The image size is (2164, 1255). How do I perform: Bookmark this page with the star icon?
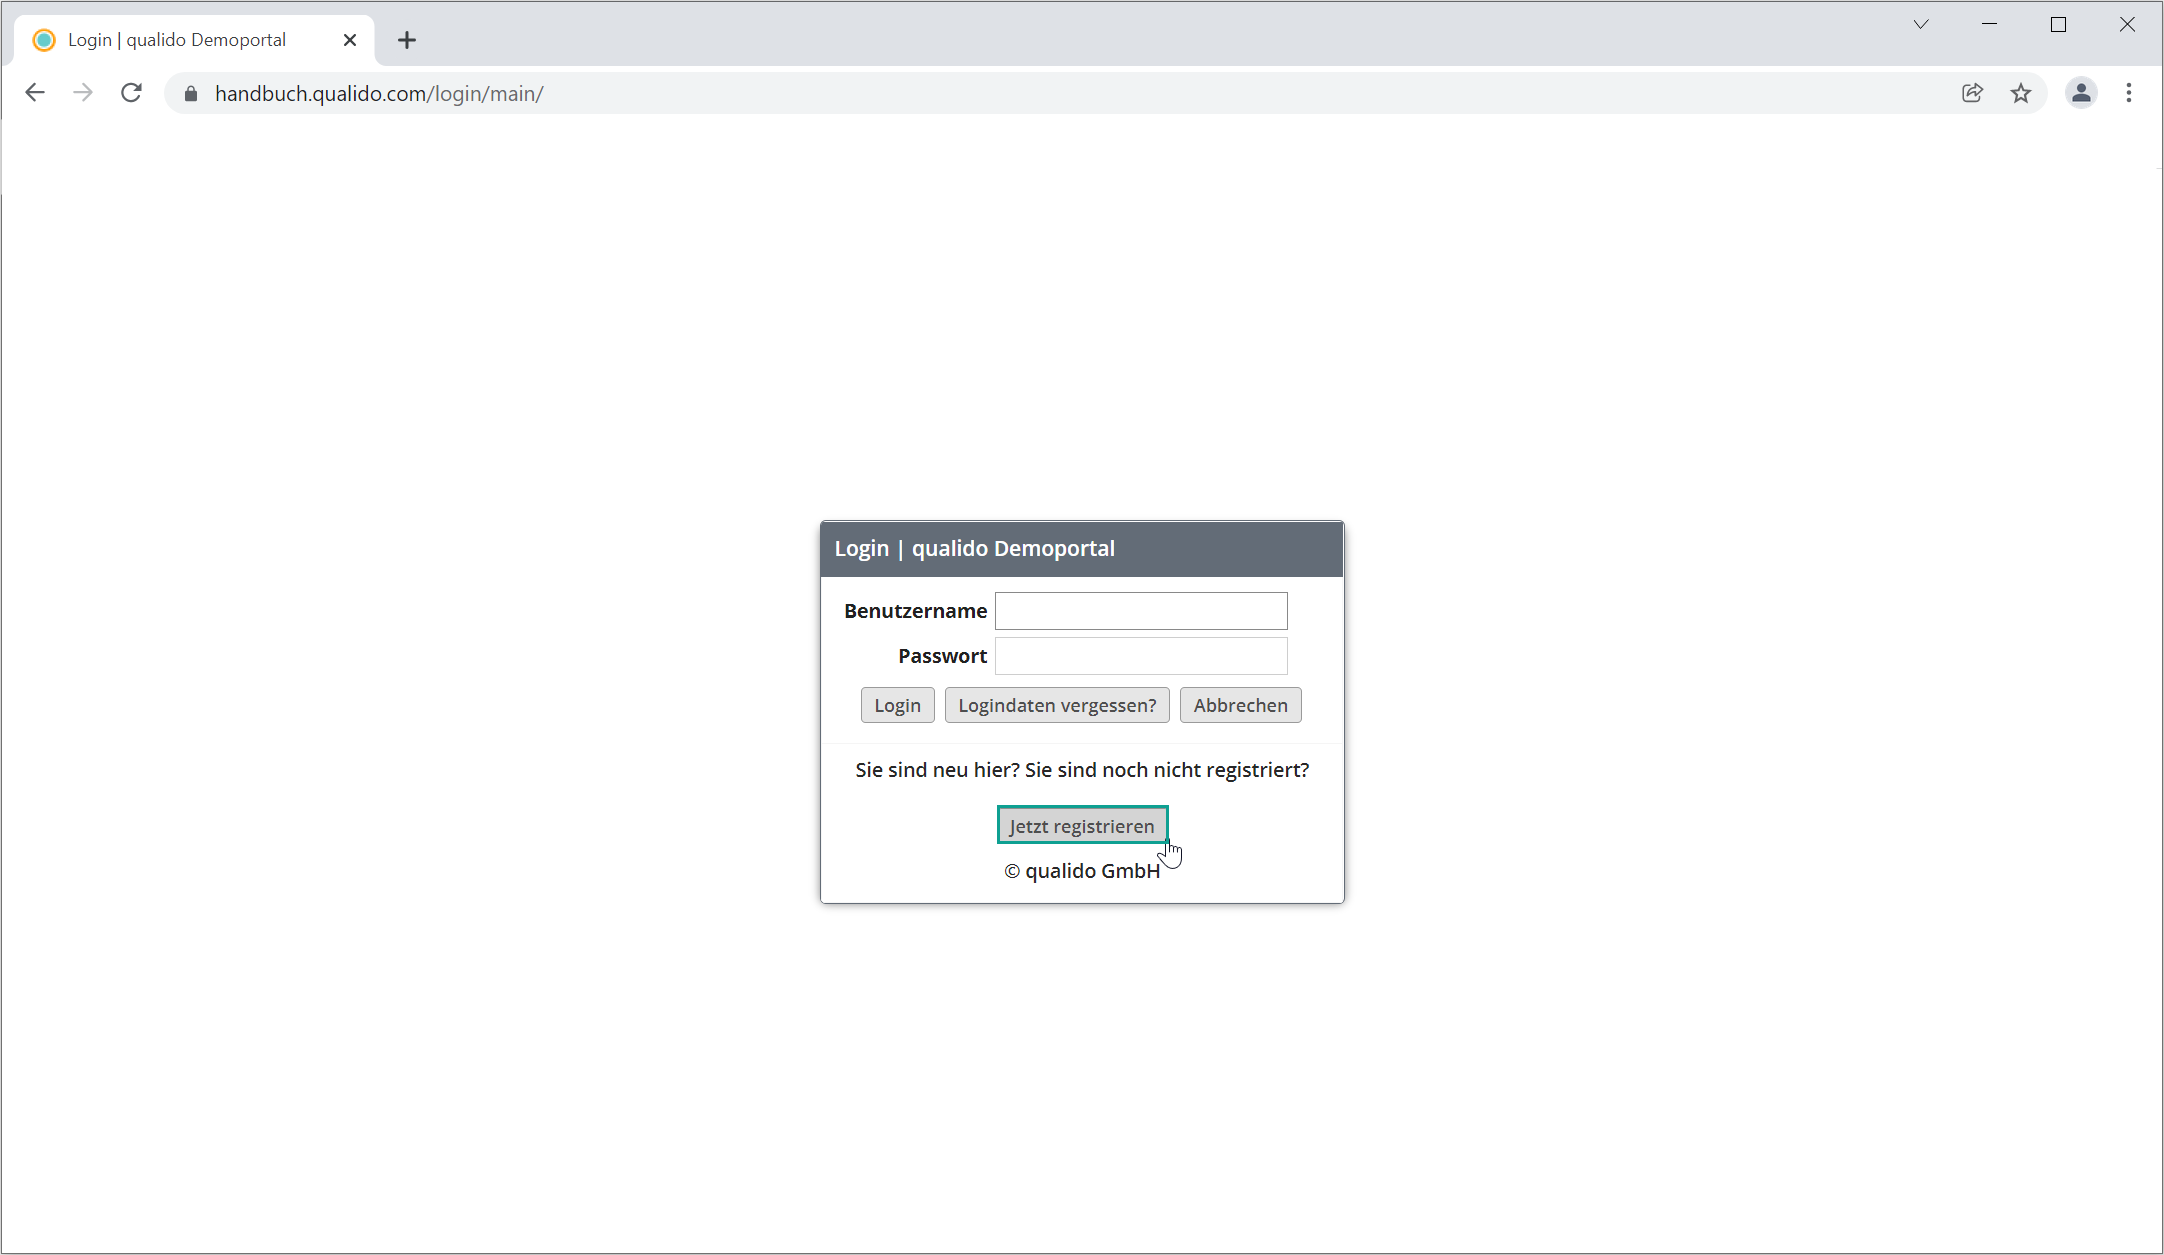[x=2021, y=93]
